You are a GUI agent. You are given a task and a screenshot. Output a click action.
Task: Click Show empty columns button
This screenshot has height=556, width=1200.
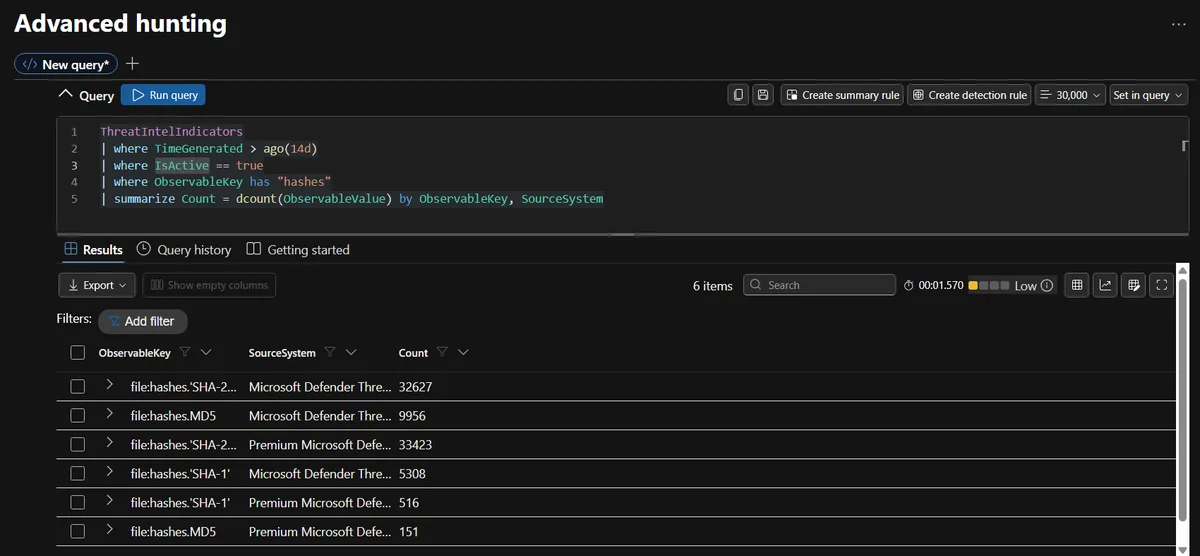point(209,285)
